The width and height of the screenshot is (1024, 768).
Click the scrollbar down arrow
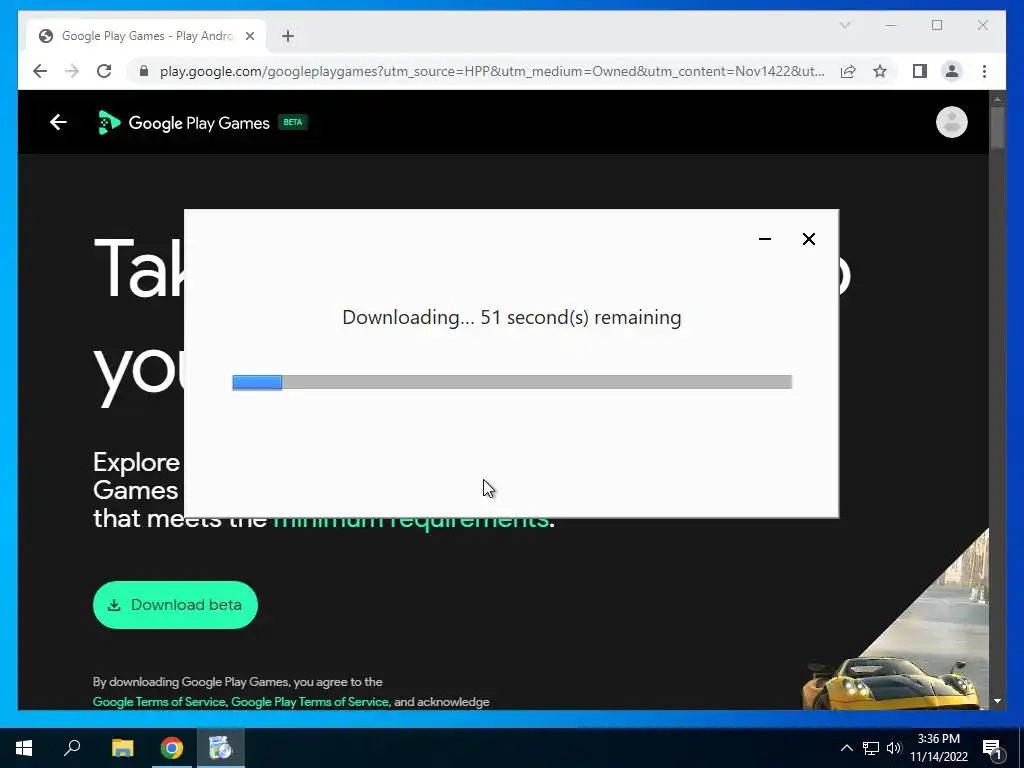click(x=997, y=701)
